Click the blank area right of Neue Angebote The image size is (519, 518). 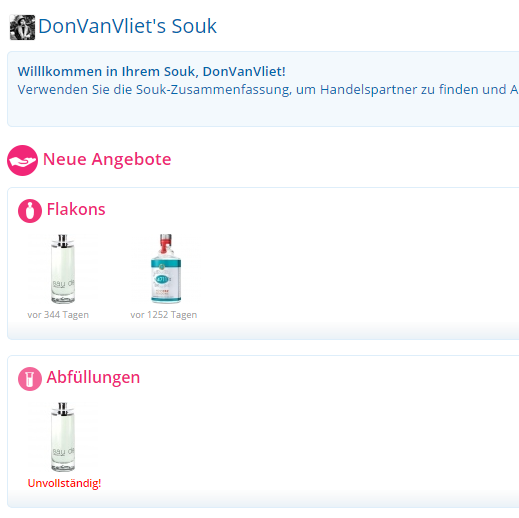333,160
